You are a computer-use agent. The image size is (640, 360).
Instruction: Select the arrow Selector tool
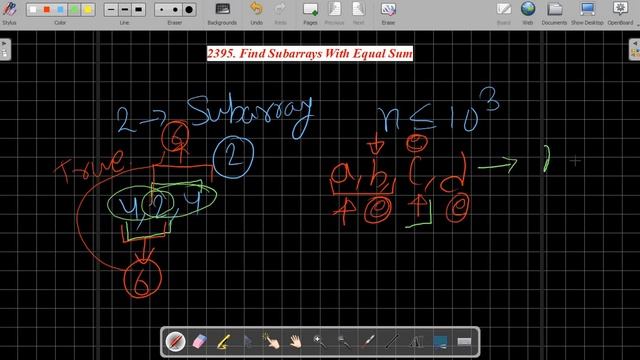click(248, 342)
